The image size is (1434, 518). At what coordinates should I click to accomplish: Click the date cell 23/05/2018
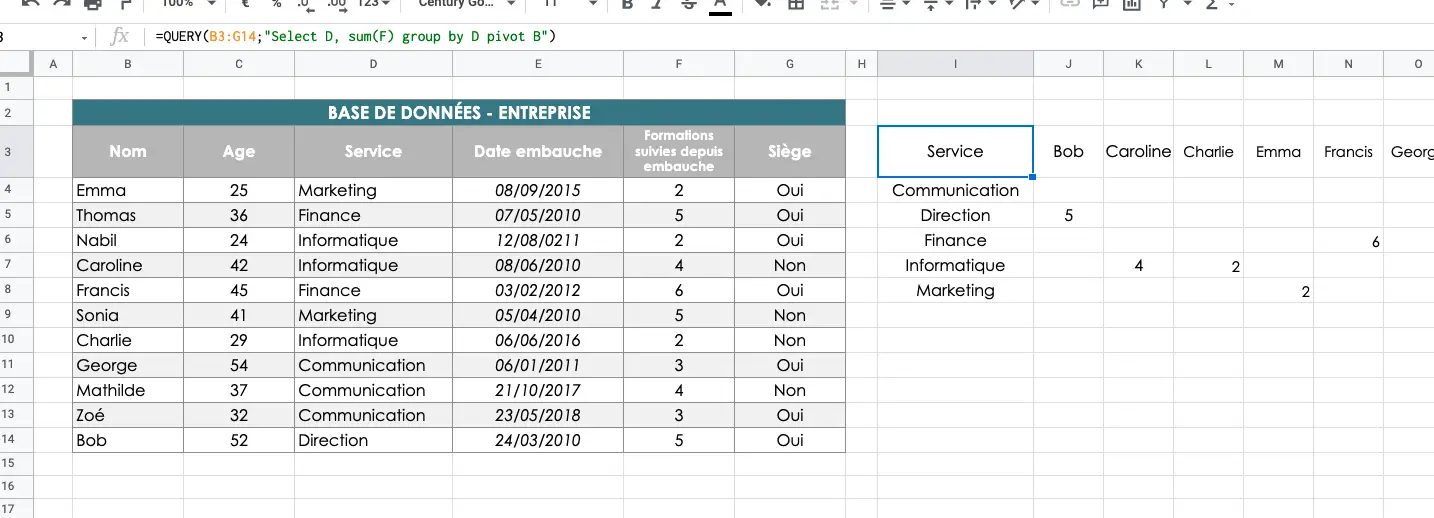pos(538,415)
